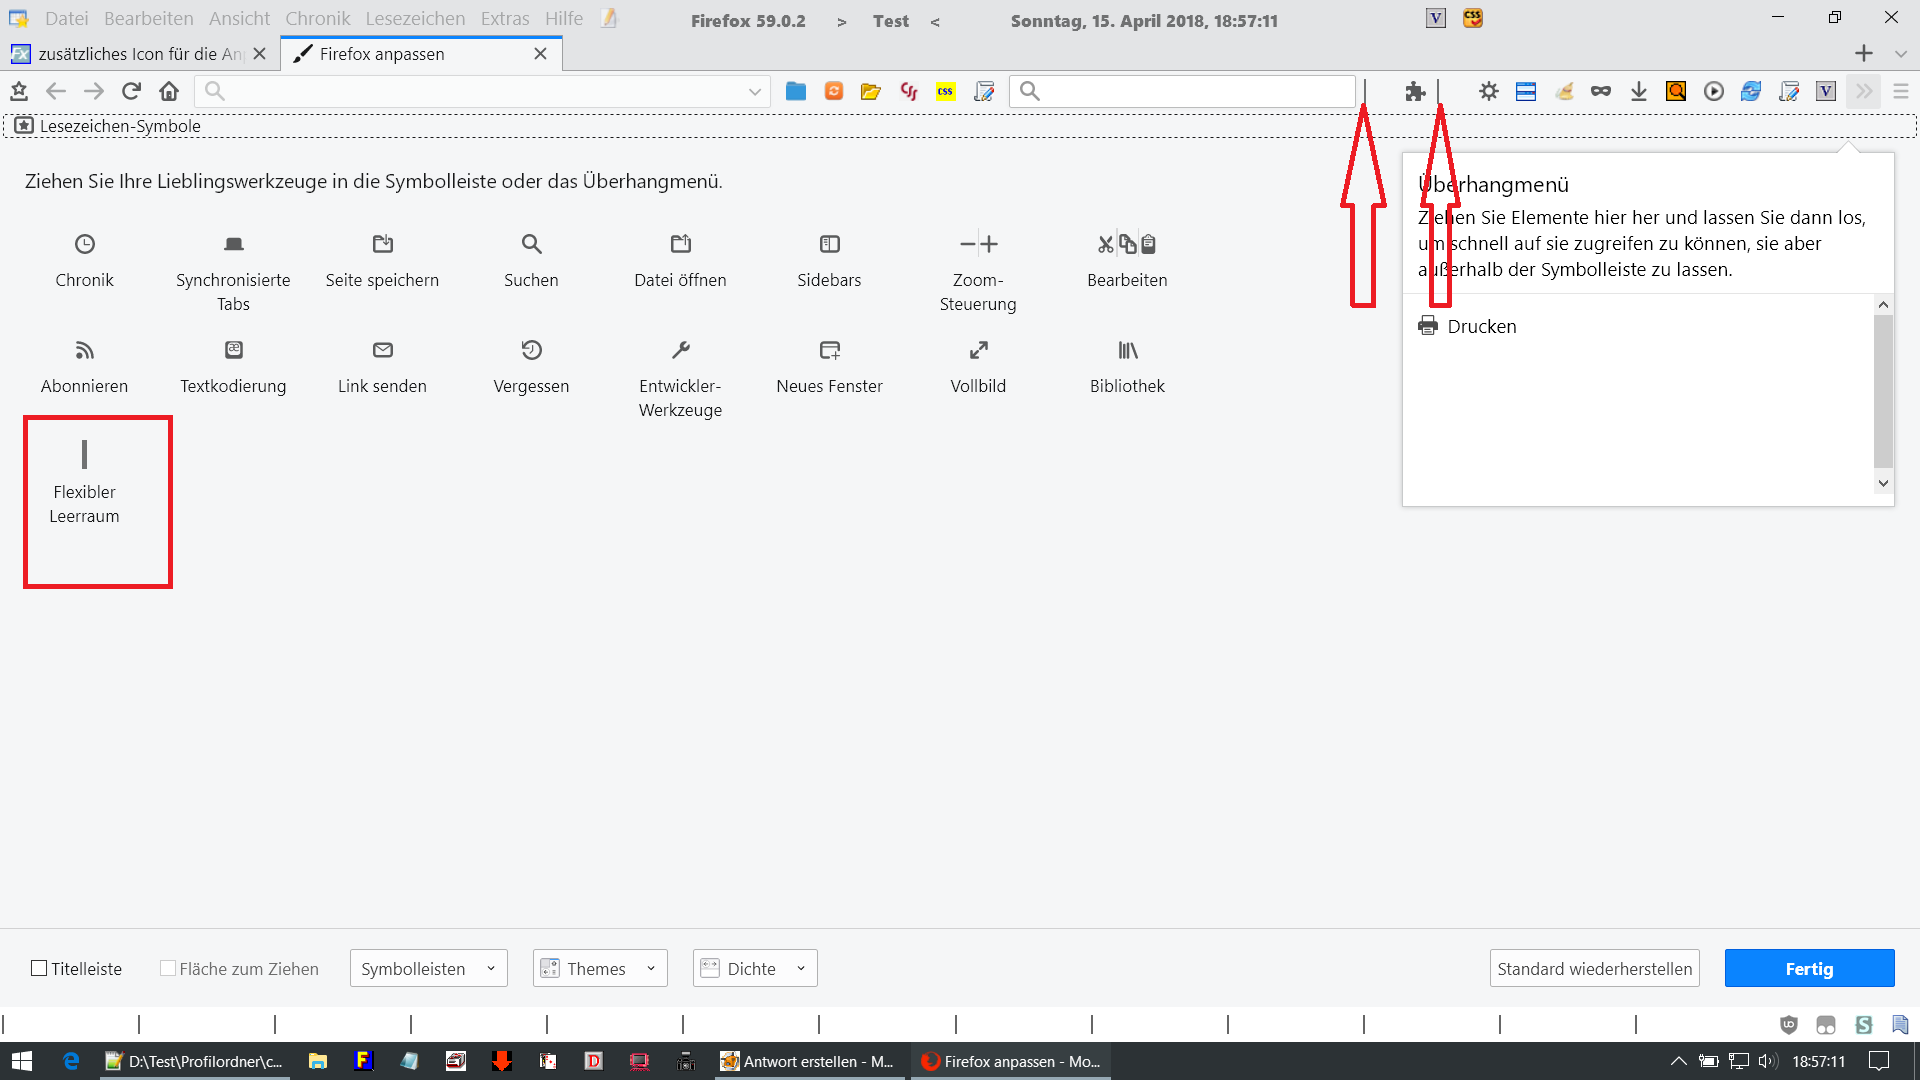
Task: Click the Überhangmenü panel scrollbar
Action: pos(1883,392)
